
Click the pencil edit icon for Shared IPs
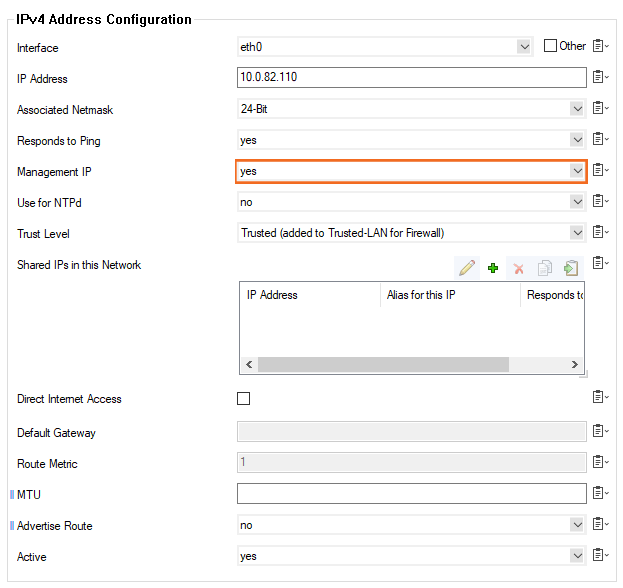click(467, 268)
